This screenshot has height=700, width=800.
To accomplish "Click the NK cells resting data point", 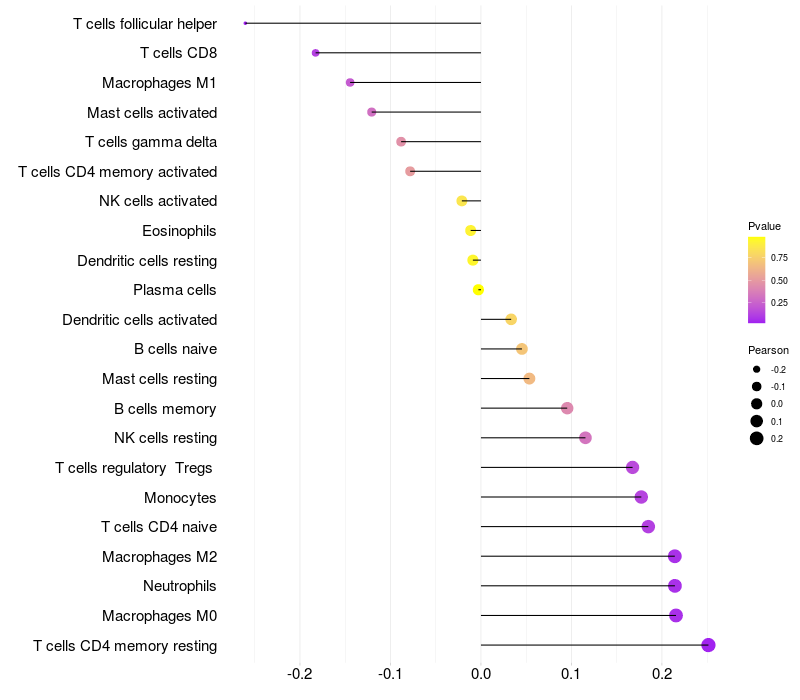I will pyautogui.click(x=585, y=438).
